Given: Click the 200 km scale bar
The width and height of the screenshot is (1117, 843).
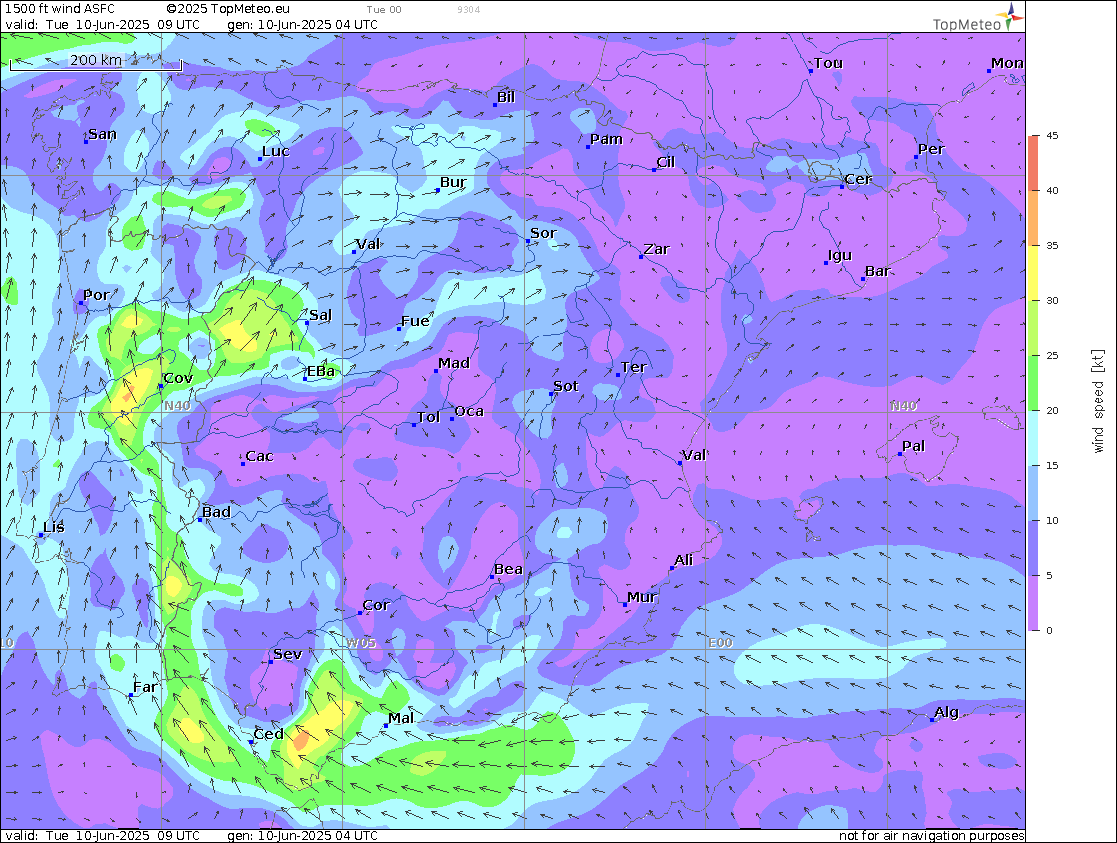Looking at the screenshot, I should tap(96, 64).
